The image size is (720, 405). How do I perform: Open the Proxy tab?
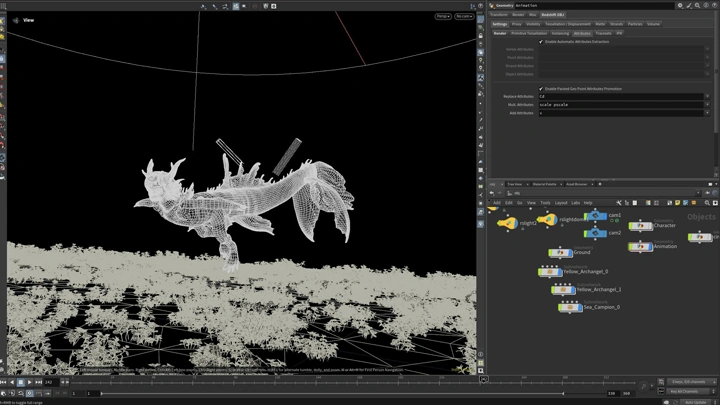(517, 24)
